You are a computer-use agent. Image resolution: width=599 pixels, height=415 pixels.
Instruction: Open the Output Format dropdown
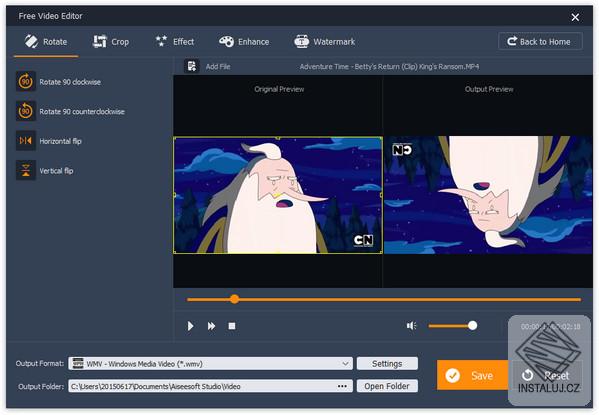210,363
